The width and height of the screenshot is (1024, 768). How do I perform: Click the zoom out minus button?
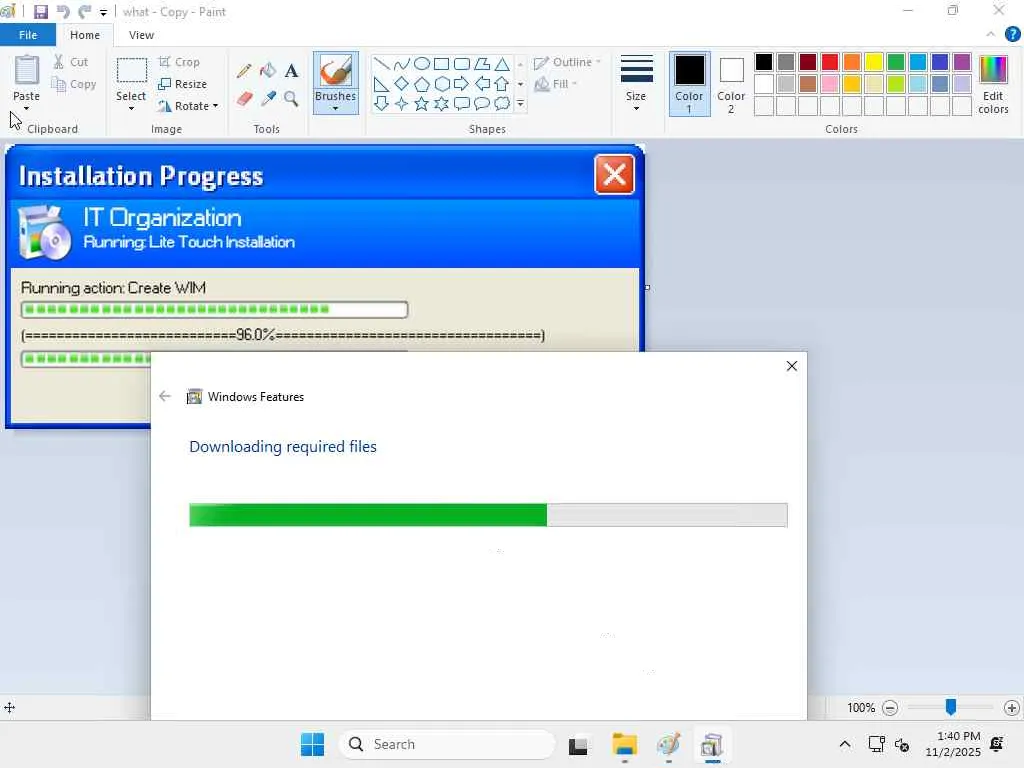889,708
